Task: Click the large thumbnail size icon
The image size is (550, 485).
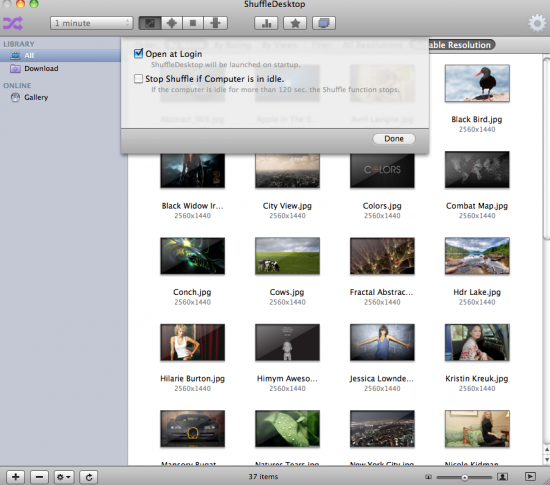Action: (502, 477)
